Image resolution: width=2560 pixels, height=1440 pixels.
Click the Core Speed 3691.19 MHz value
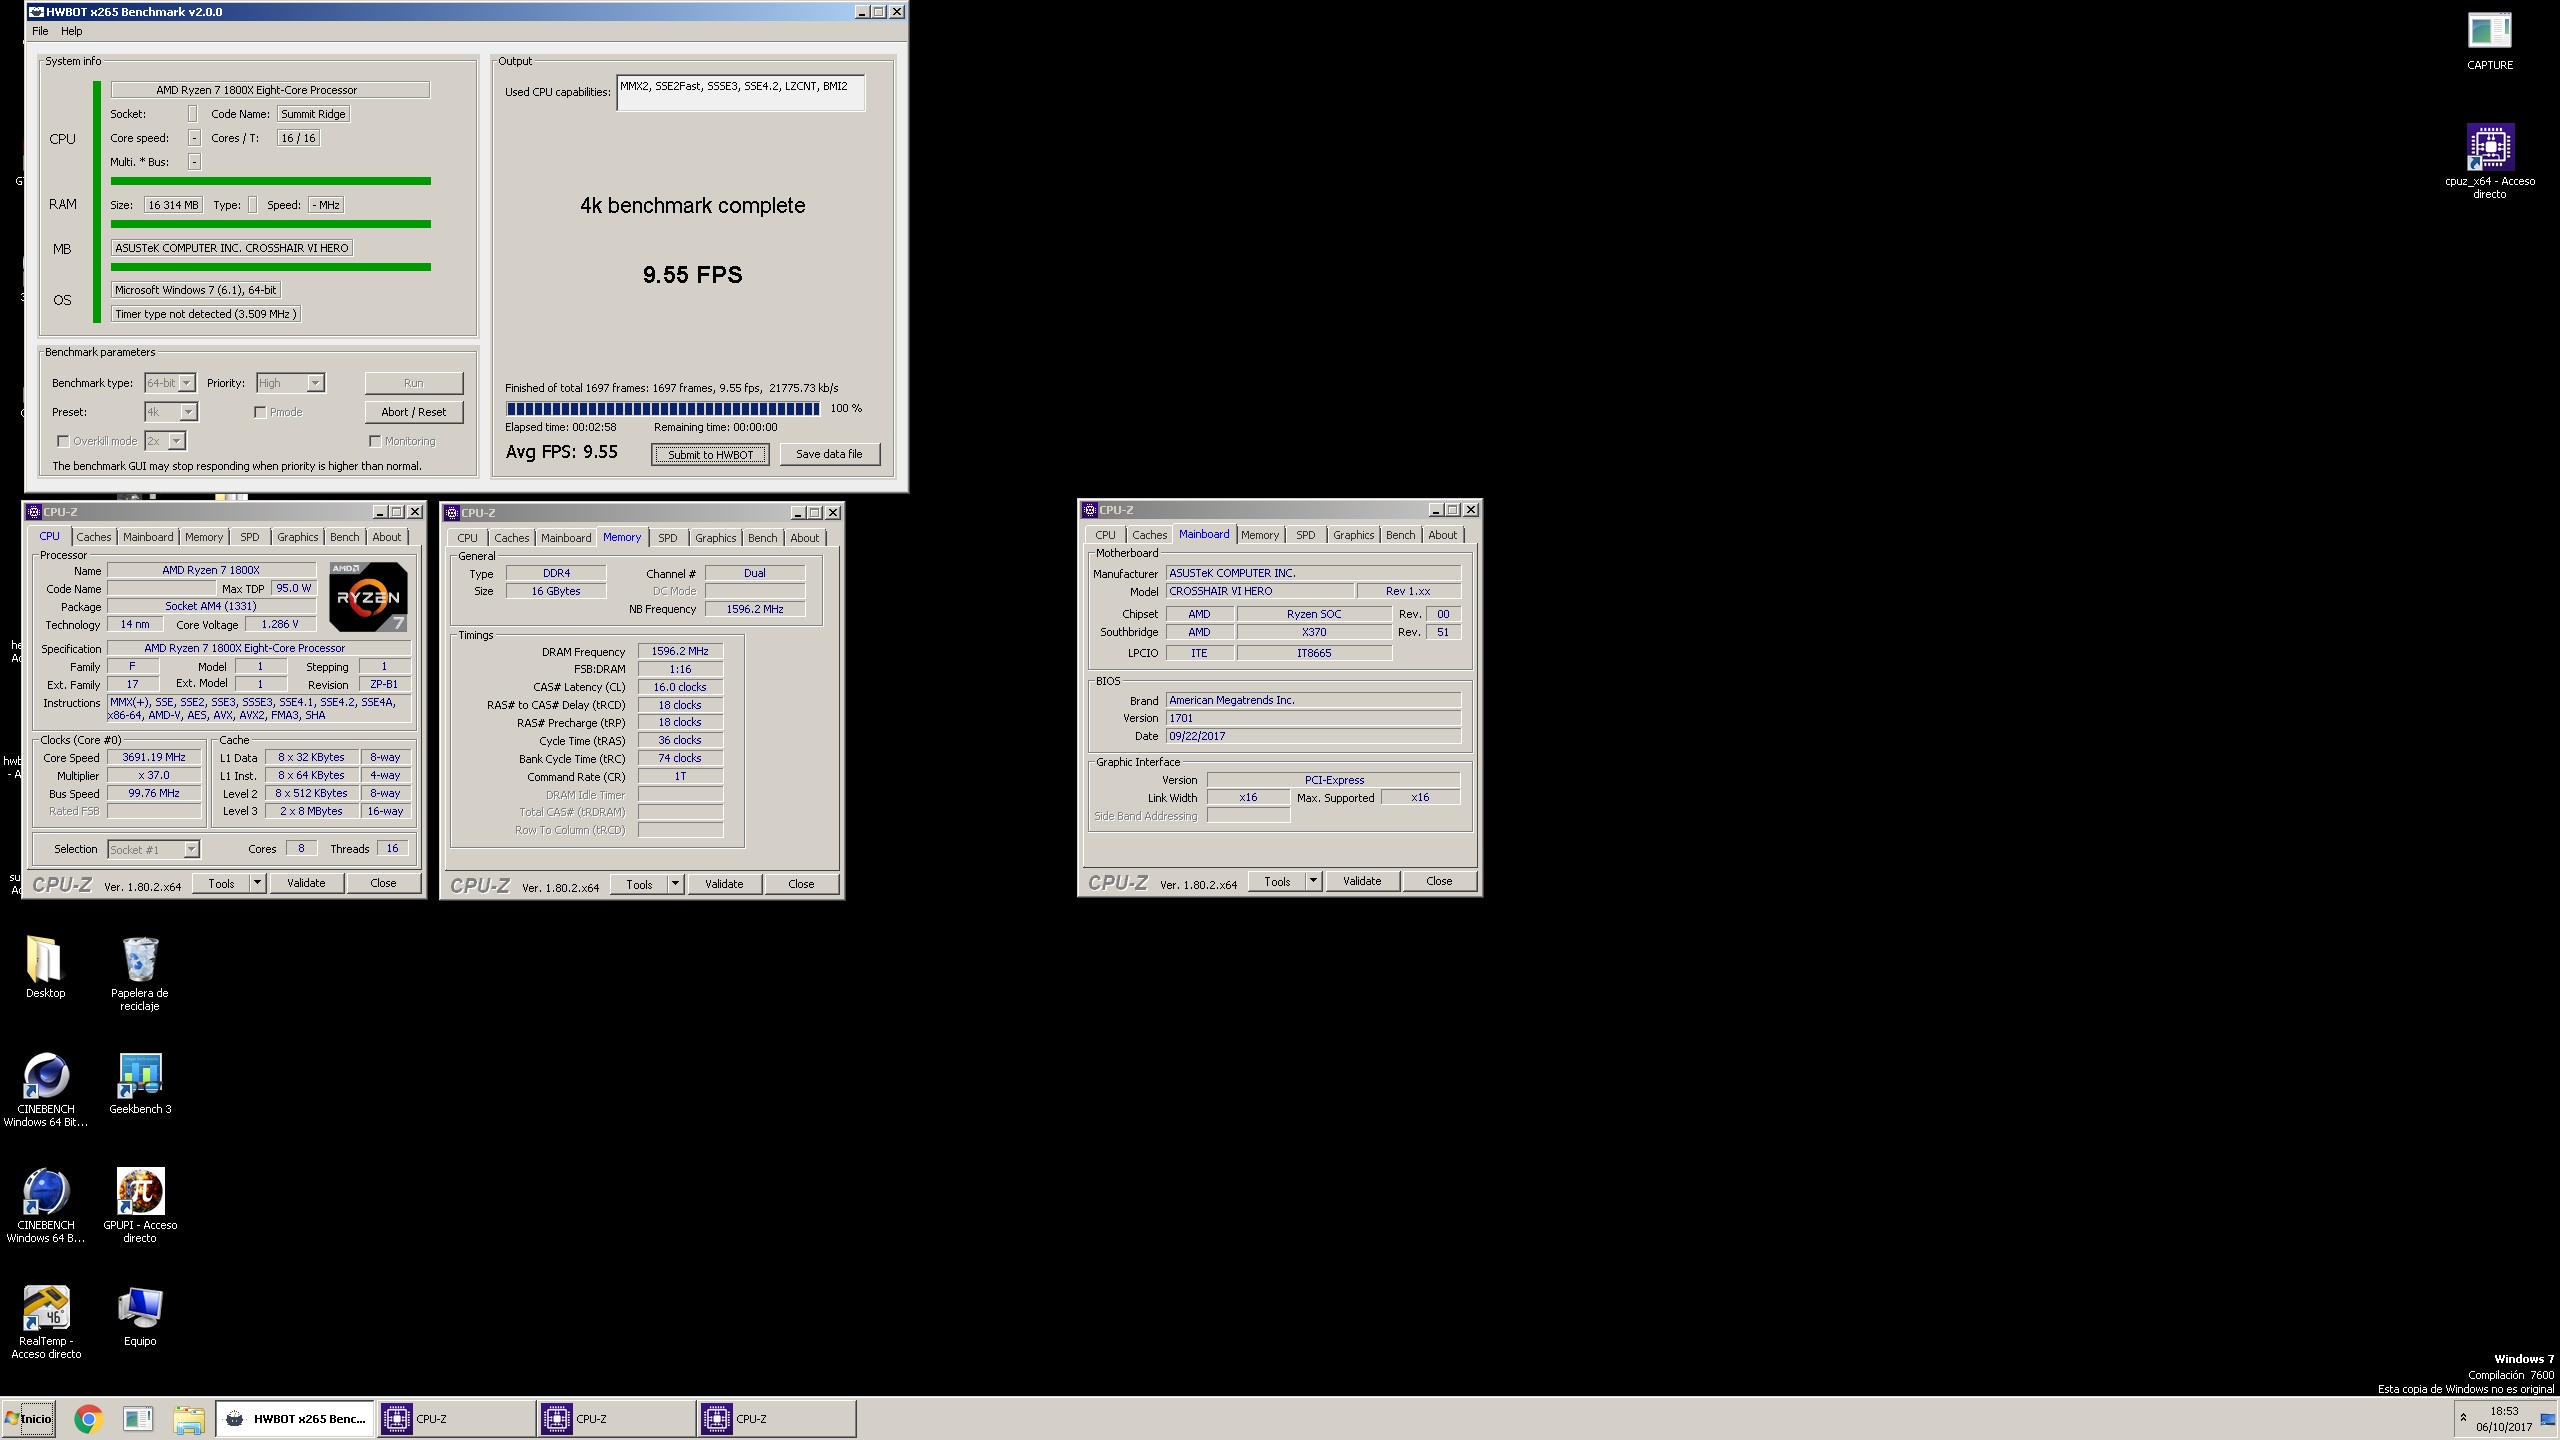coord(154,758)
